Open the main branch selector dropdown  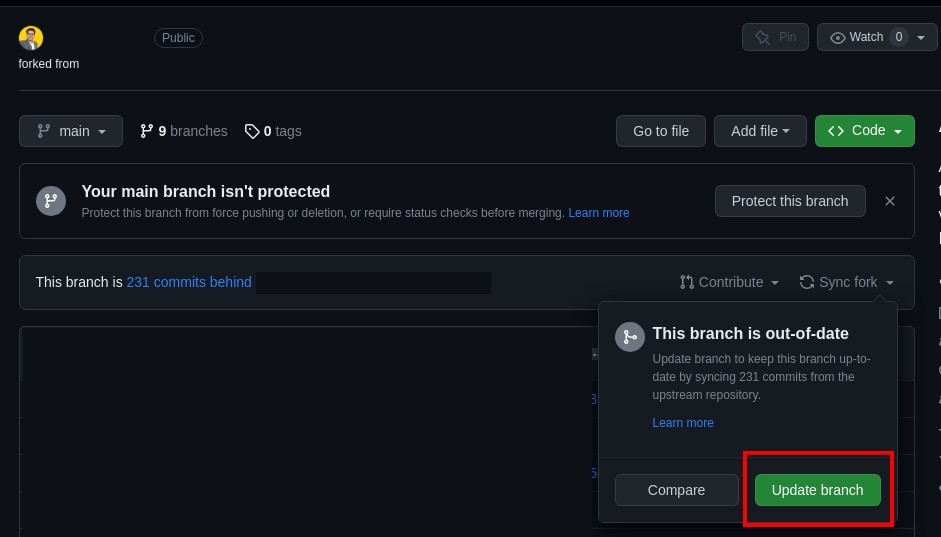71,131
